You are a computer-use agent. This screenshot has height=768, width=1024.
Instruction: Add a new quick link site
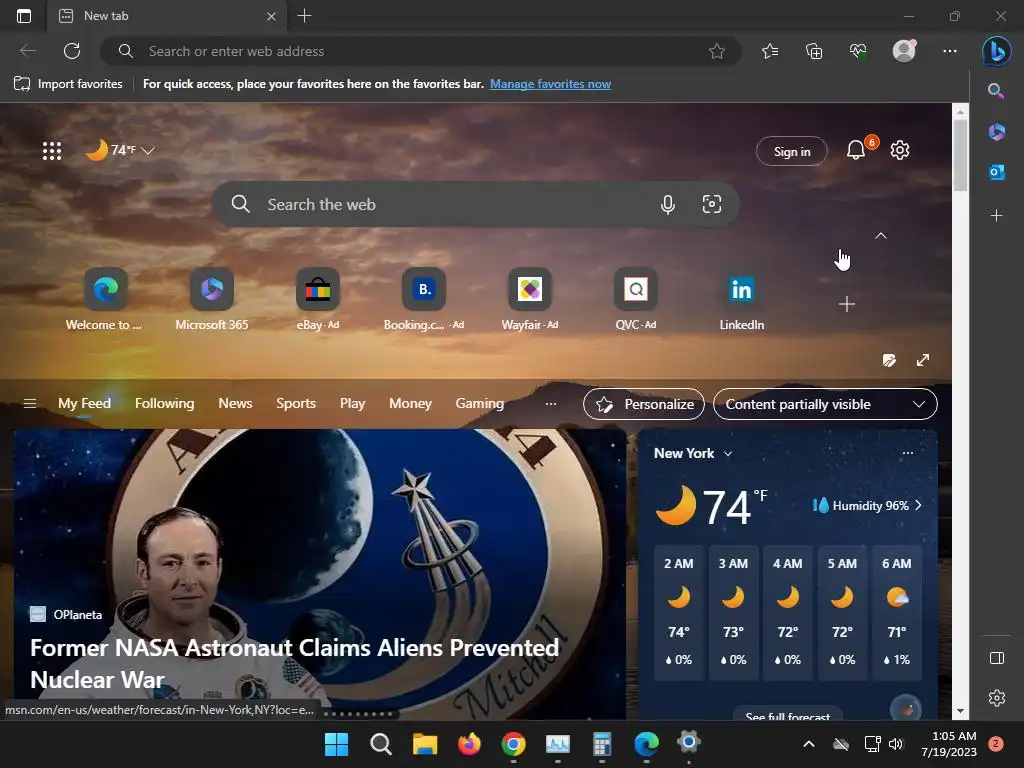click(x=846, y=304)
